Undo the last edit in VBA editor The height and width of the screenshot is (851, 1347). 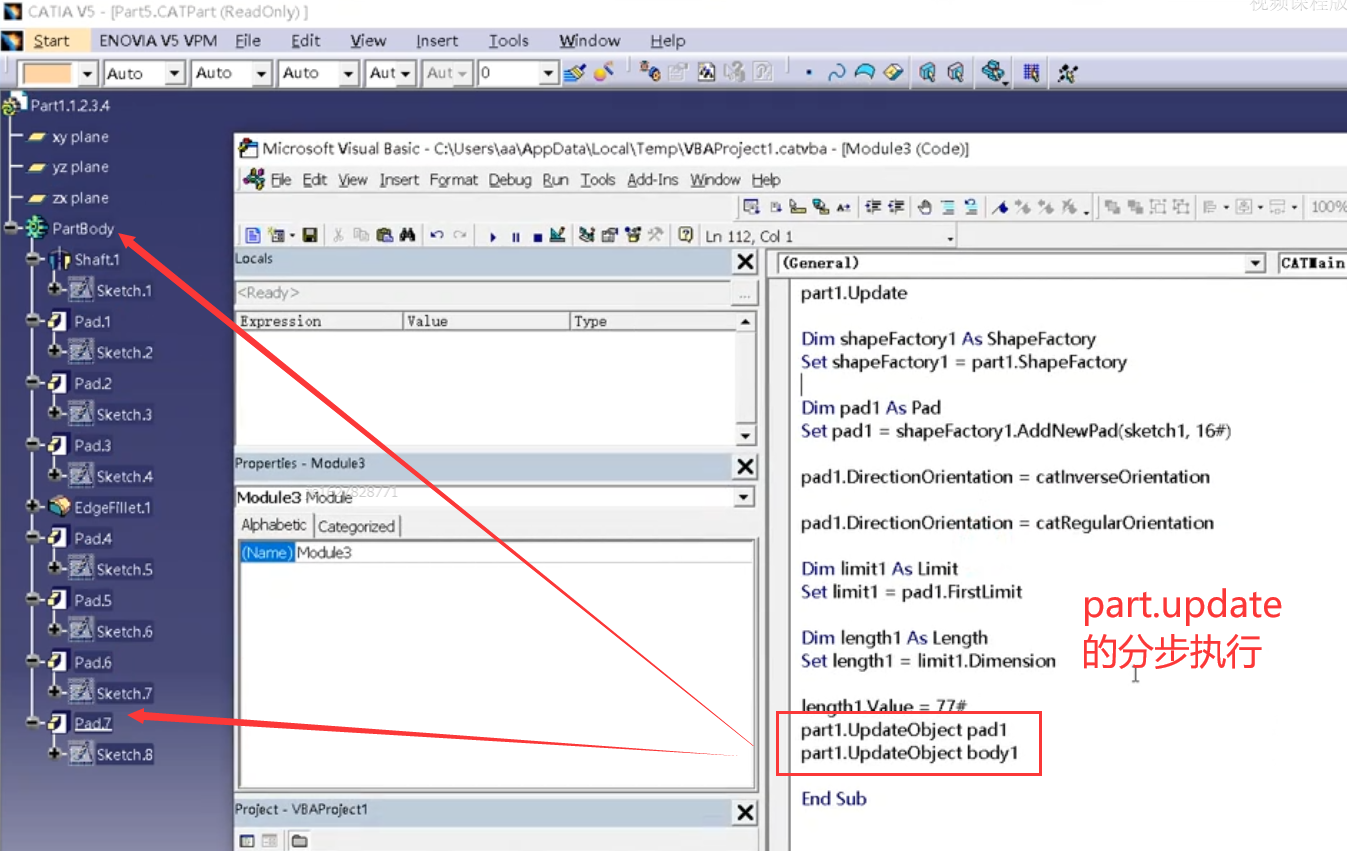437,235
